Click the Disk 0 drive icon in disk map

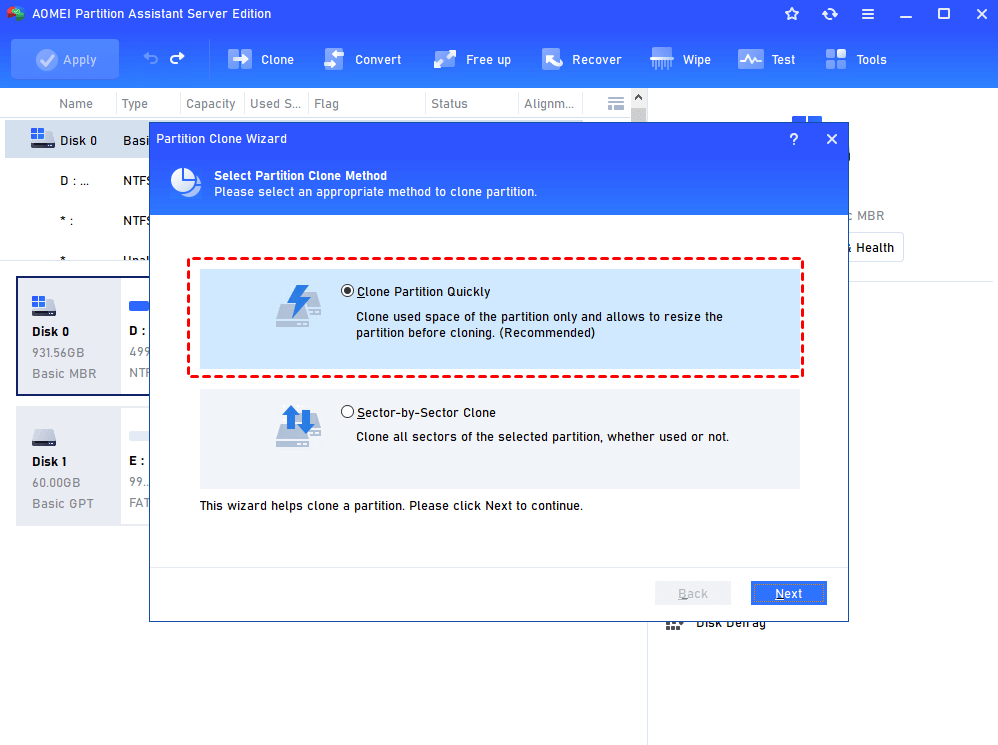[44, 306]
